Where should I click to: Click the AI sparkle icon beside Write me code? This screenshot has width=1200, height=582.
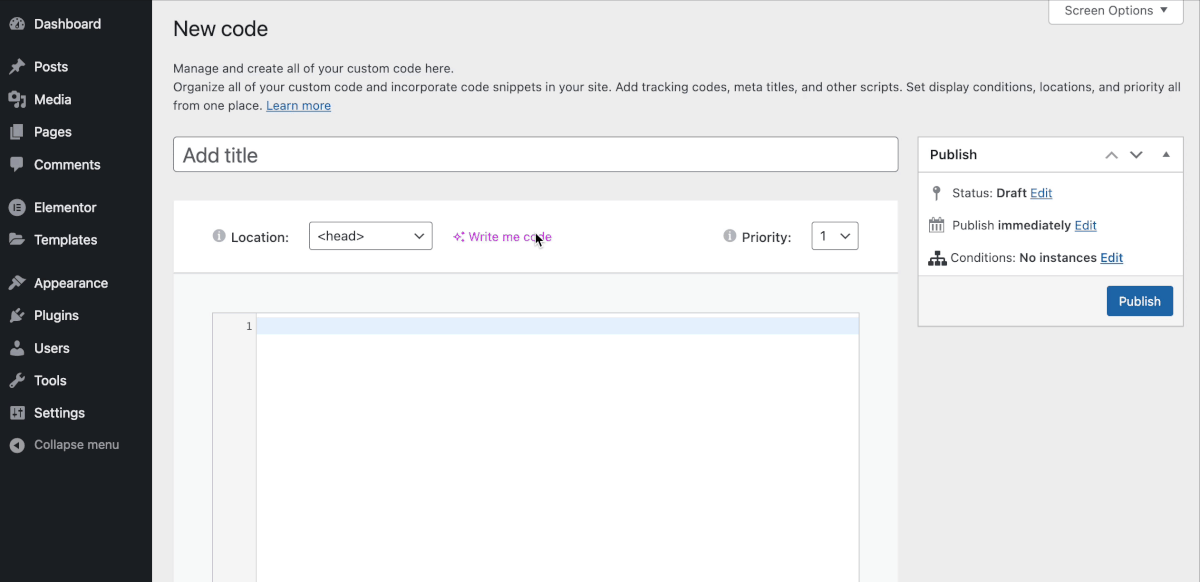point(459,236)
